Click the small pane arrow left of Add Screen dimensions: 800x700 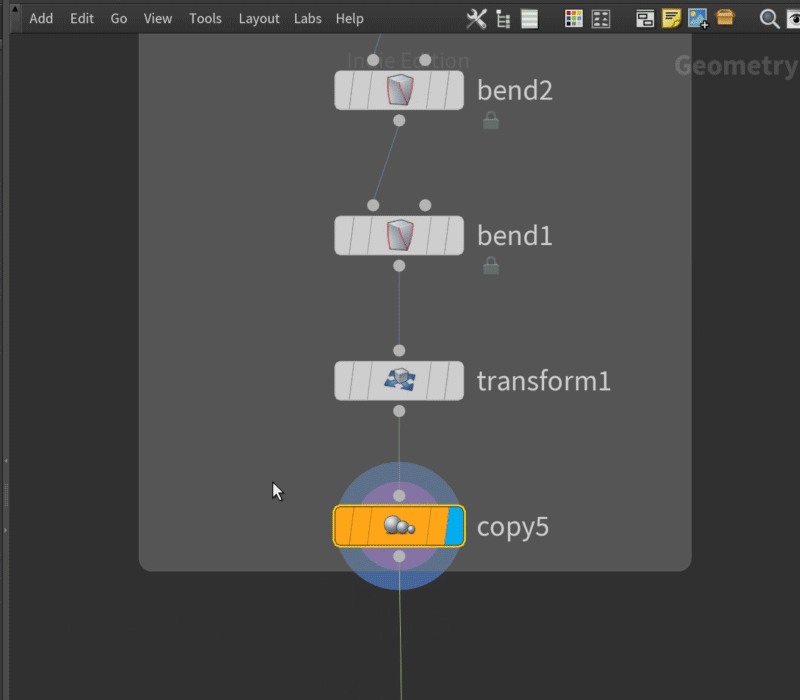[x=15, y=9]
